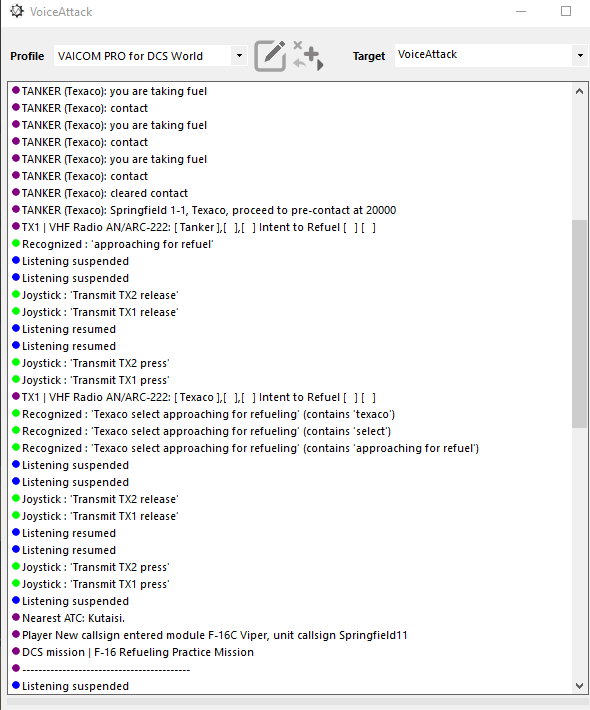Image resolution: width=590 pixels, height=710 pixels.
Task: Expand the Target dropdown arrow
Action: [x=580, y=56]
